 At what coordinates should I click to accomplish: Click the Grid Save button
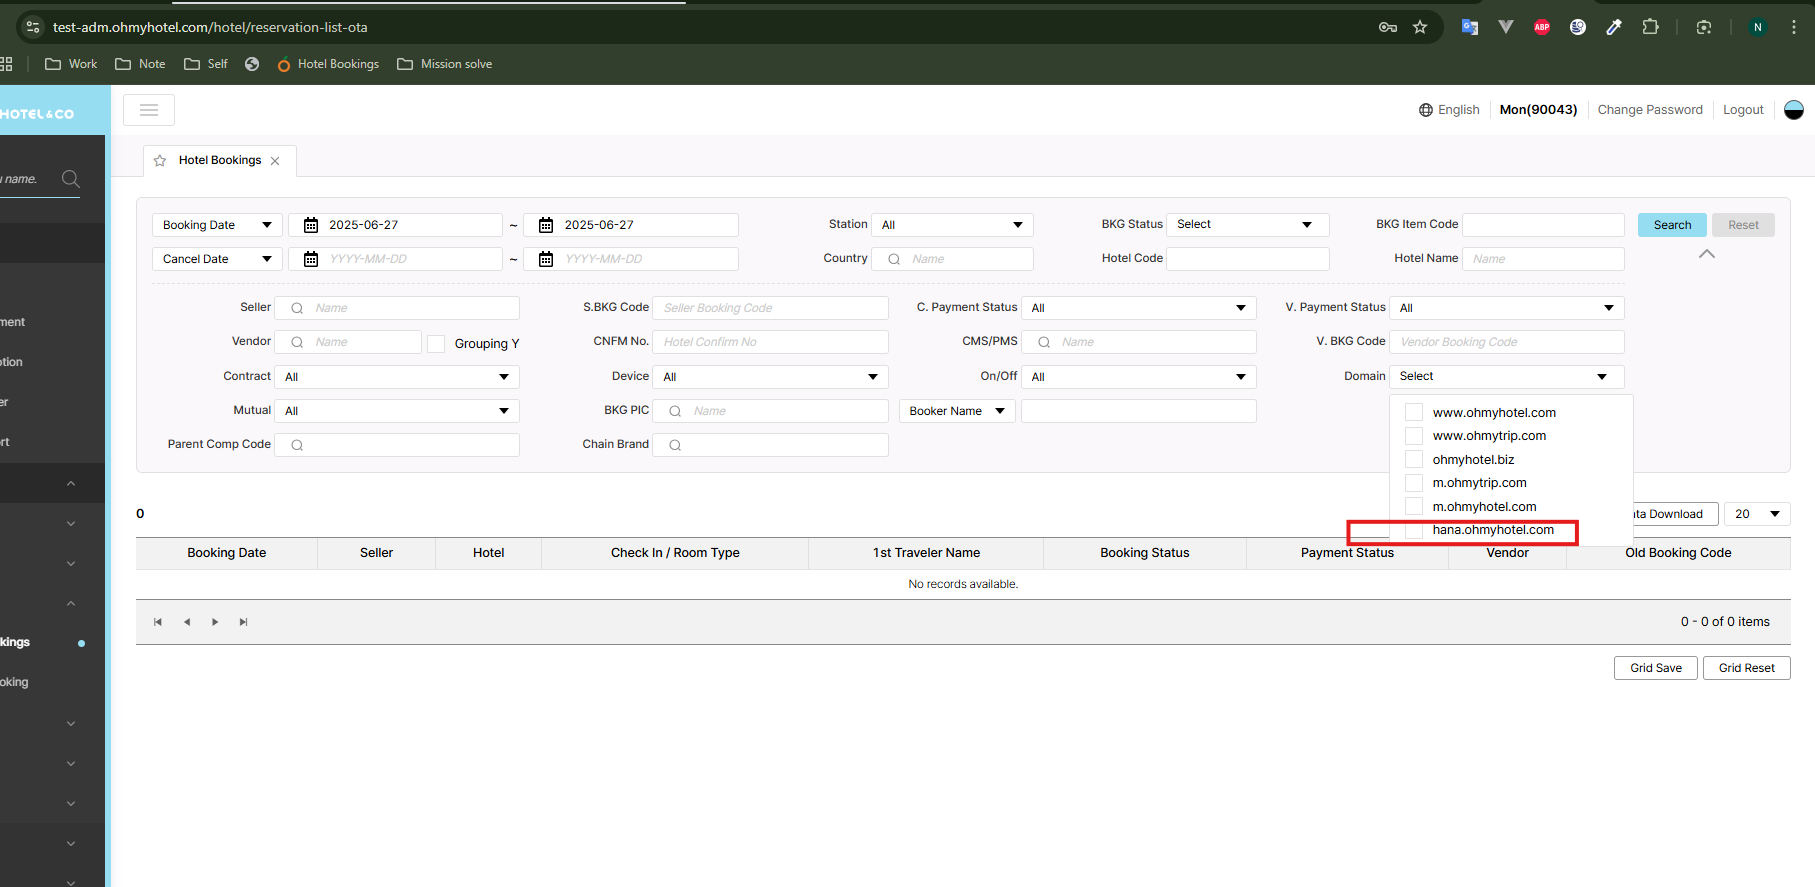click(1655, 668)
